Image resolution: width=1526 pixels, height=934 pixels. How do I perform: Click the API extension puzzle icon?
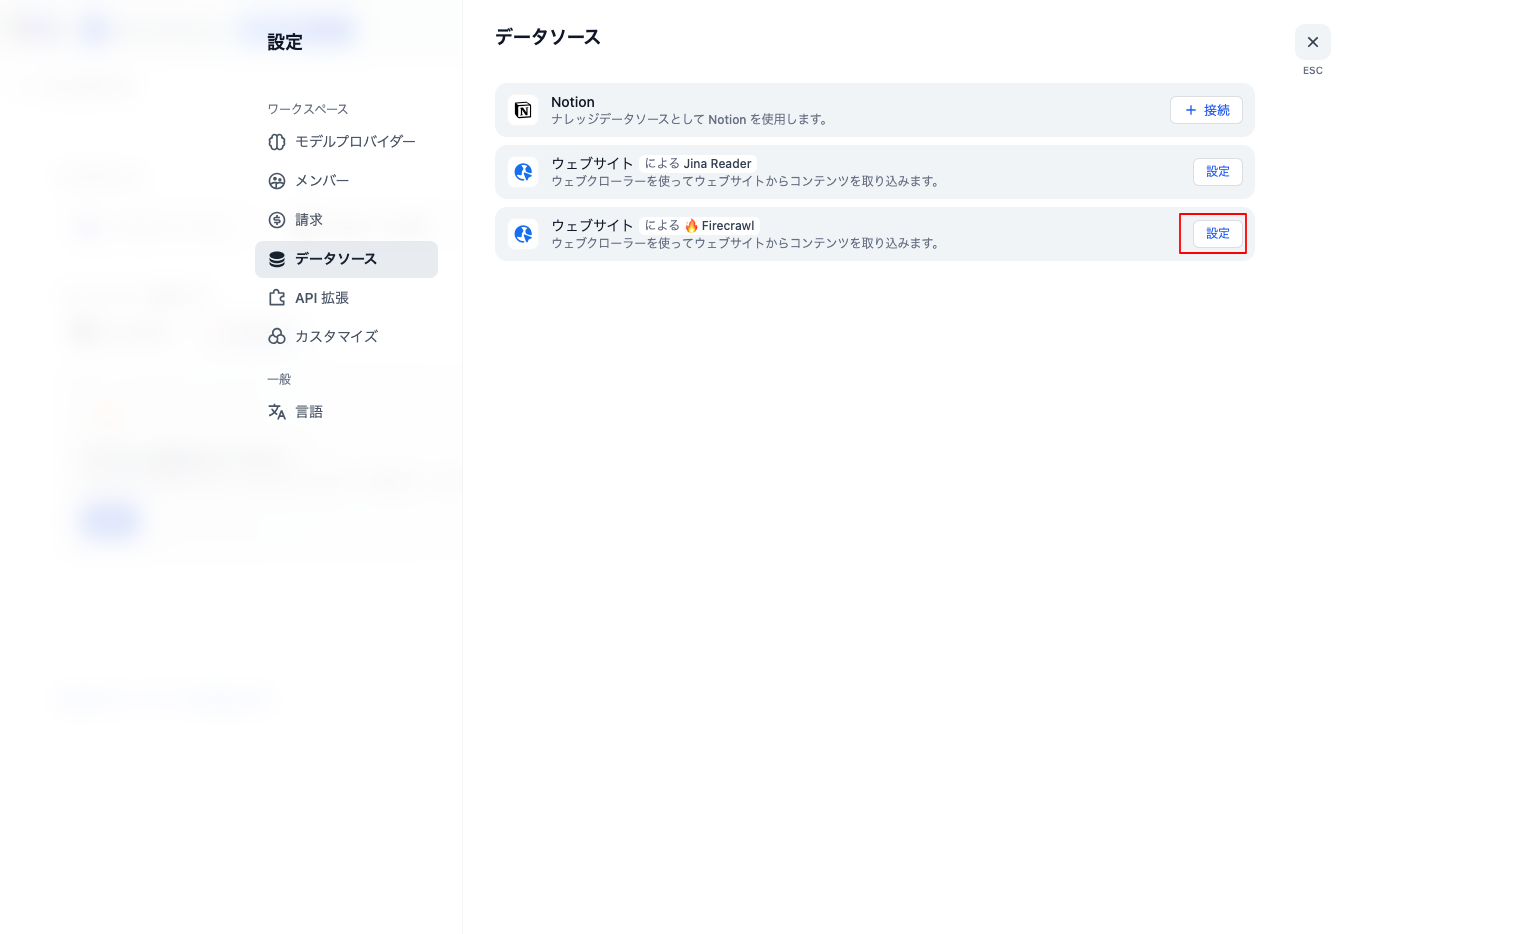click(277, 298)
